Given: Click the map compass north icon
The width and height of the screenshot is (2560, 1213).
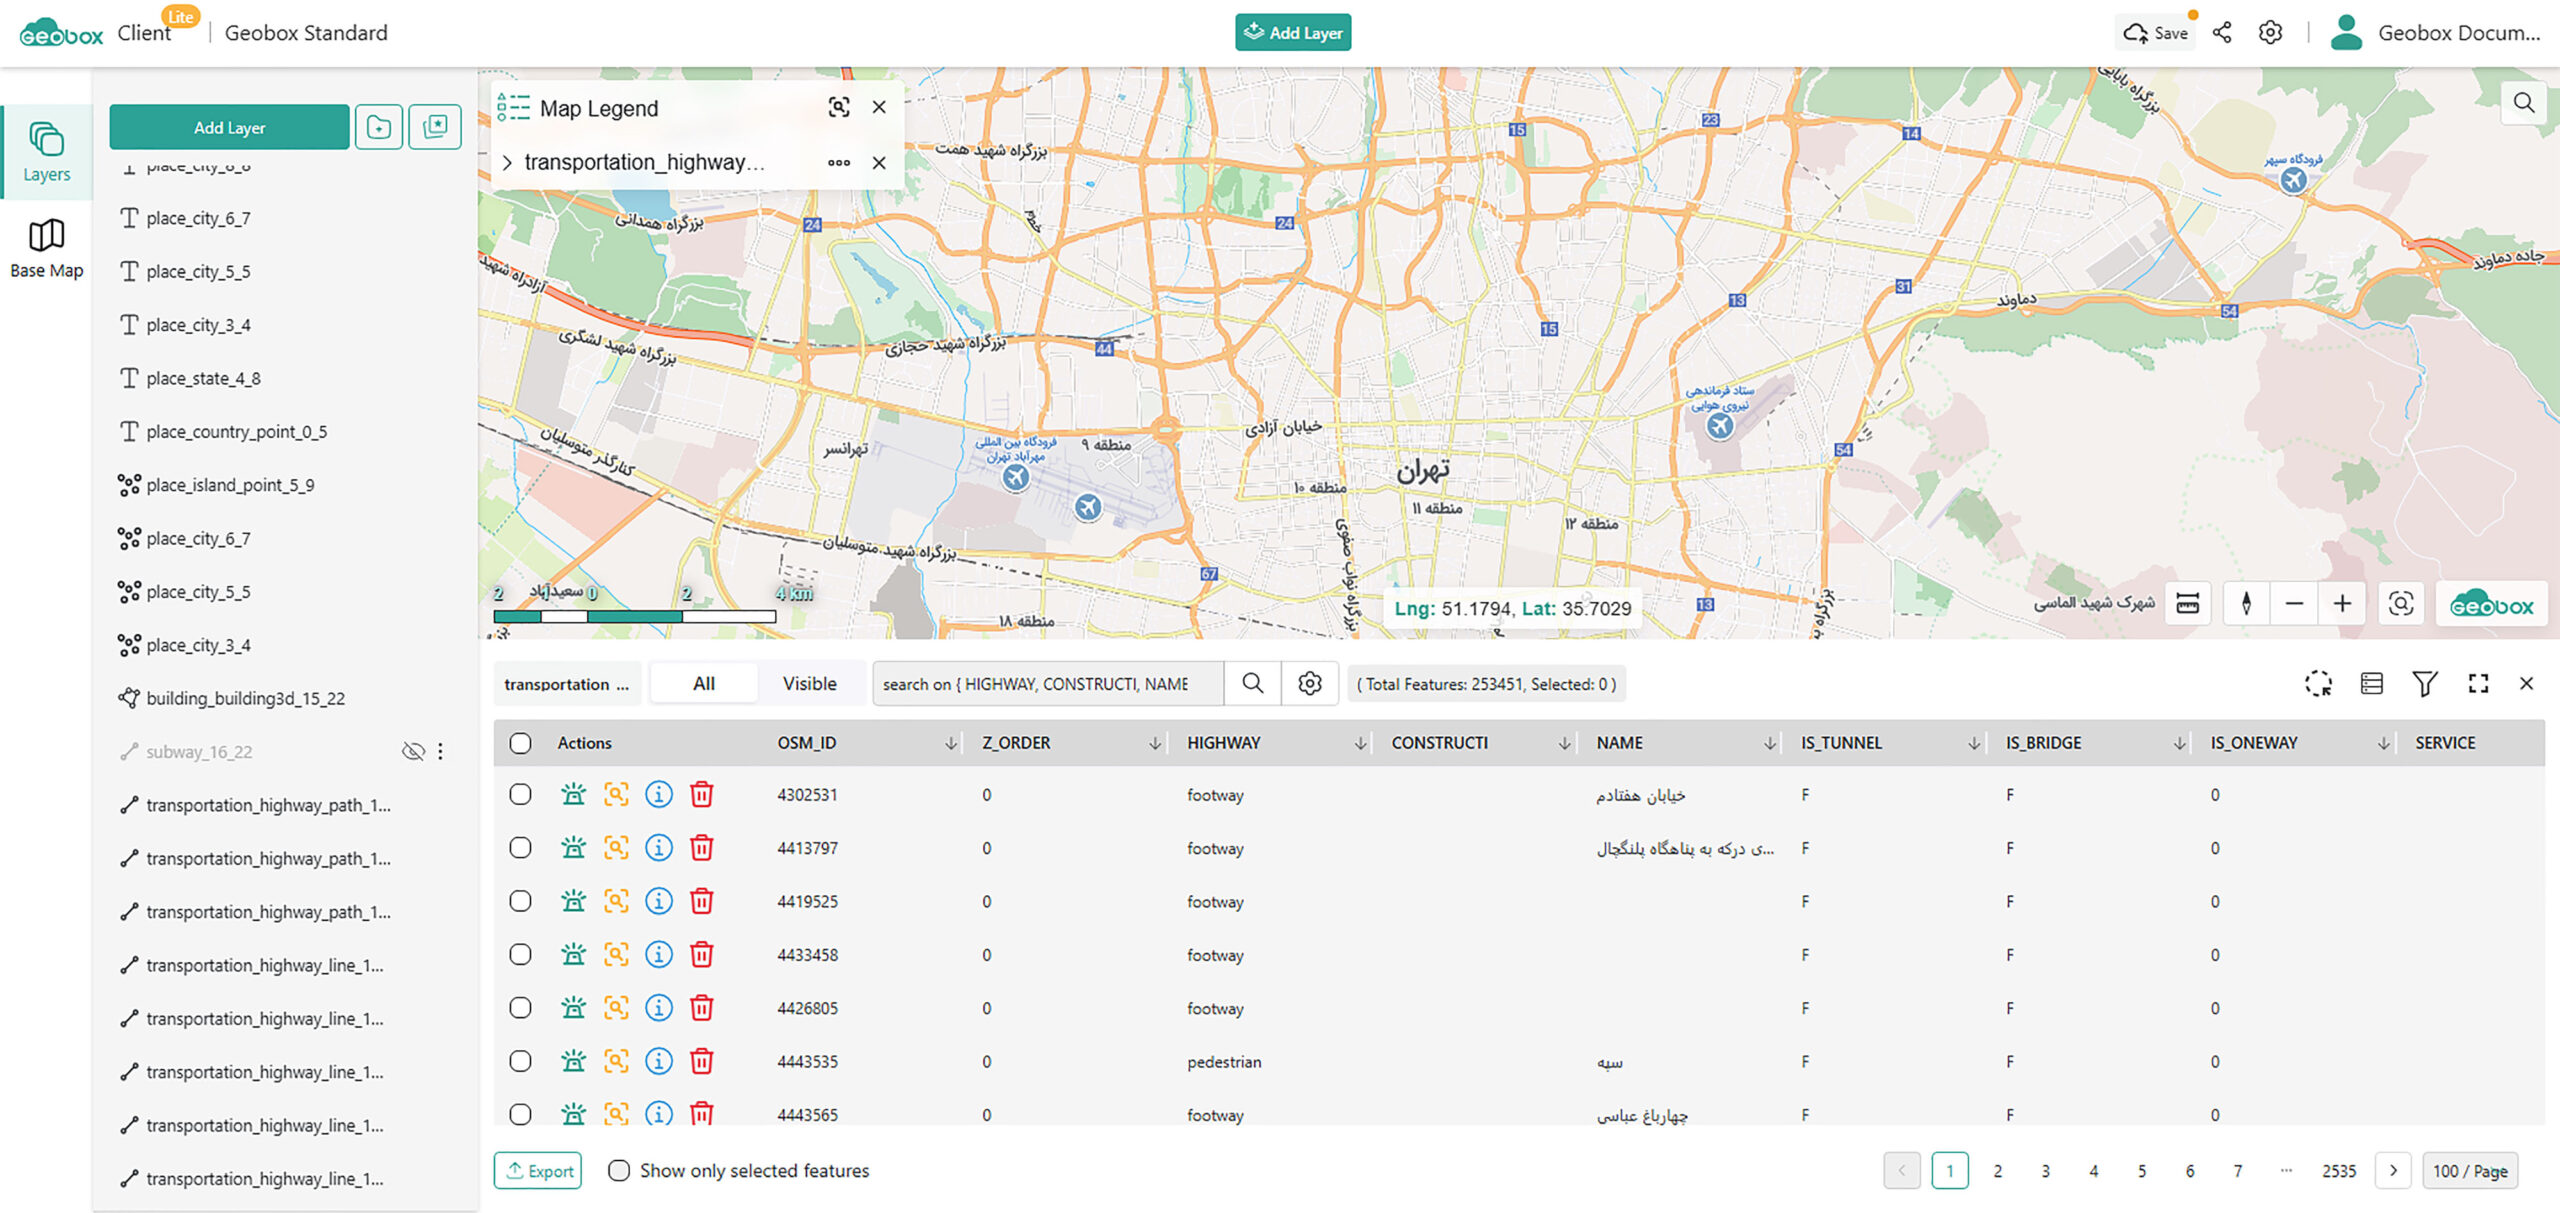Looking at the screenshot, I should pyautogui.click(x=2246, y=603).
